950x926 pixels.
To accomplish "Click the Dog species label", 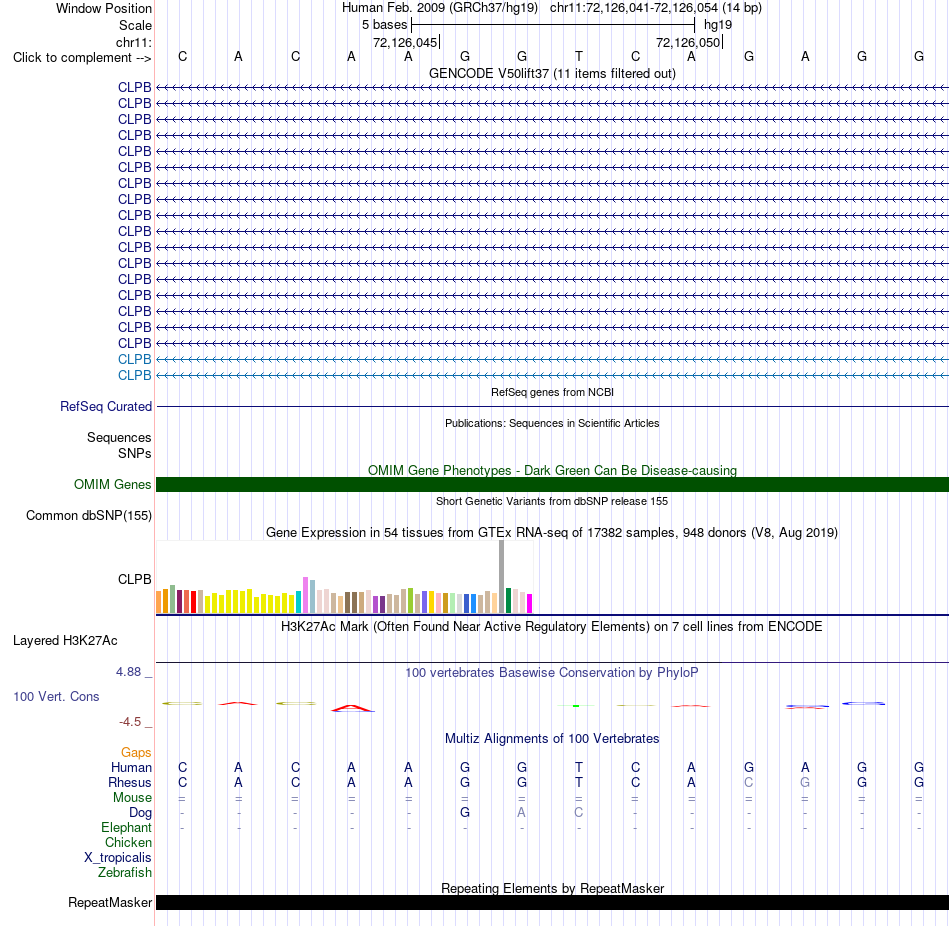I will [x=140, y=813].
